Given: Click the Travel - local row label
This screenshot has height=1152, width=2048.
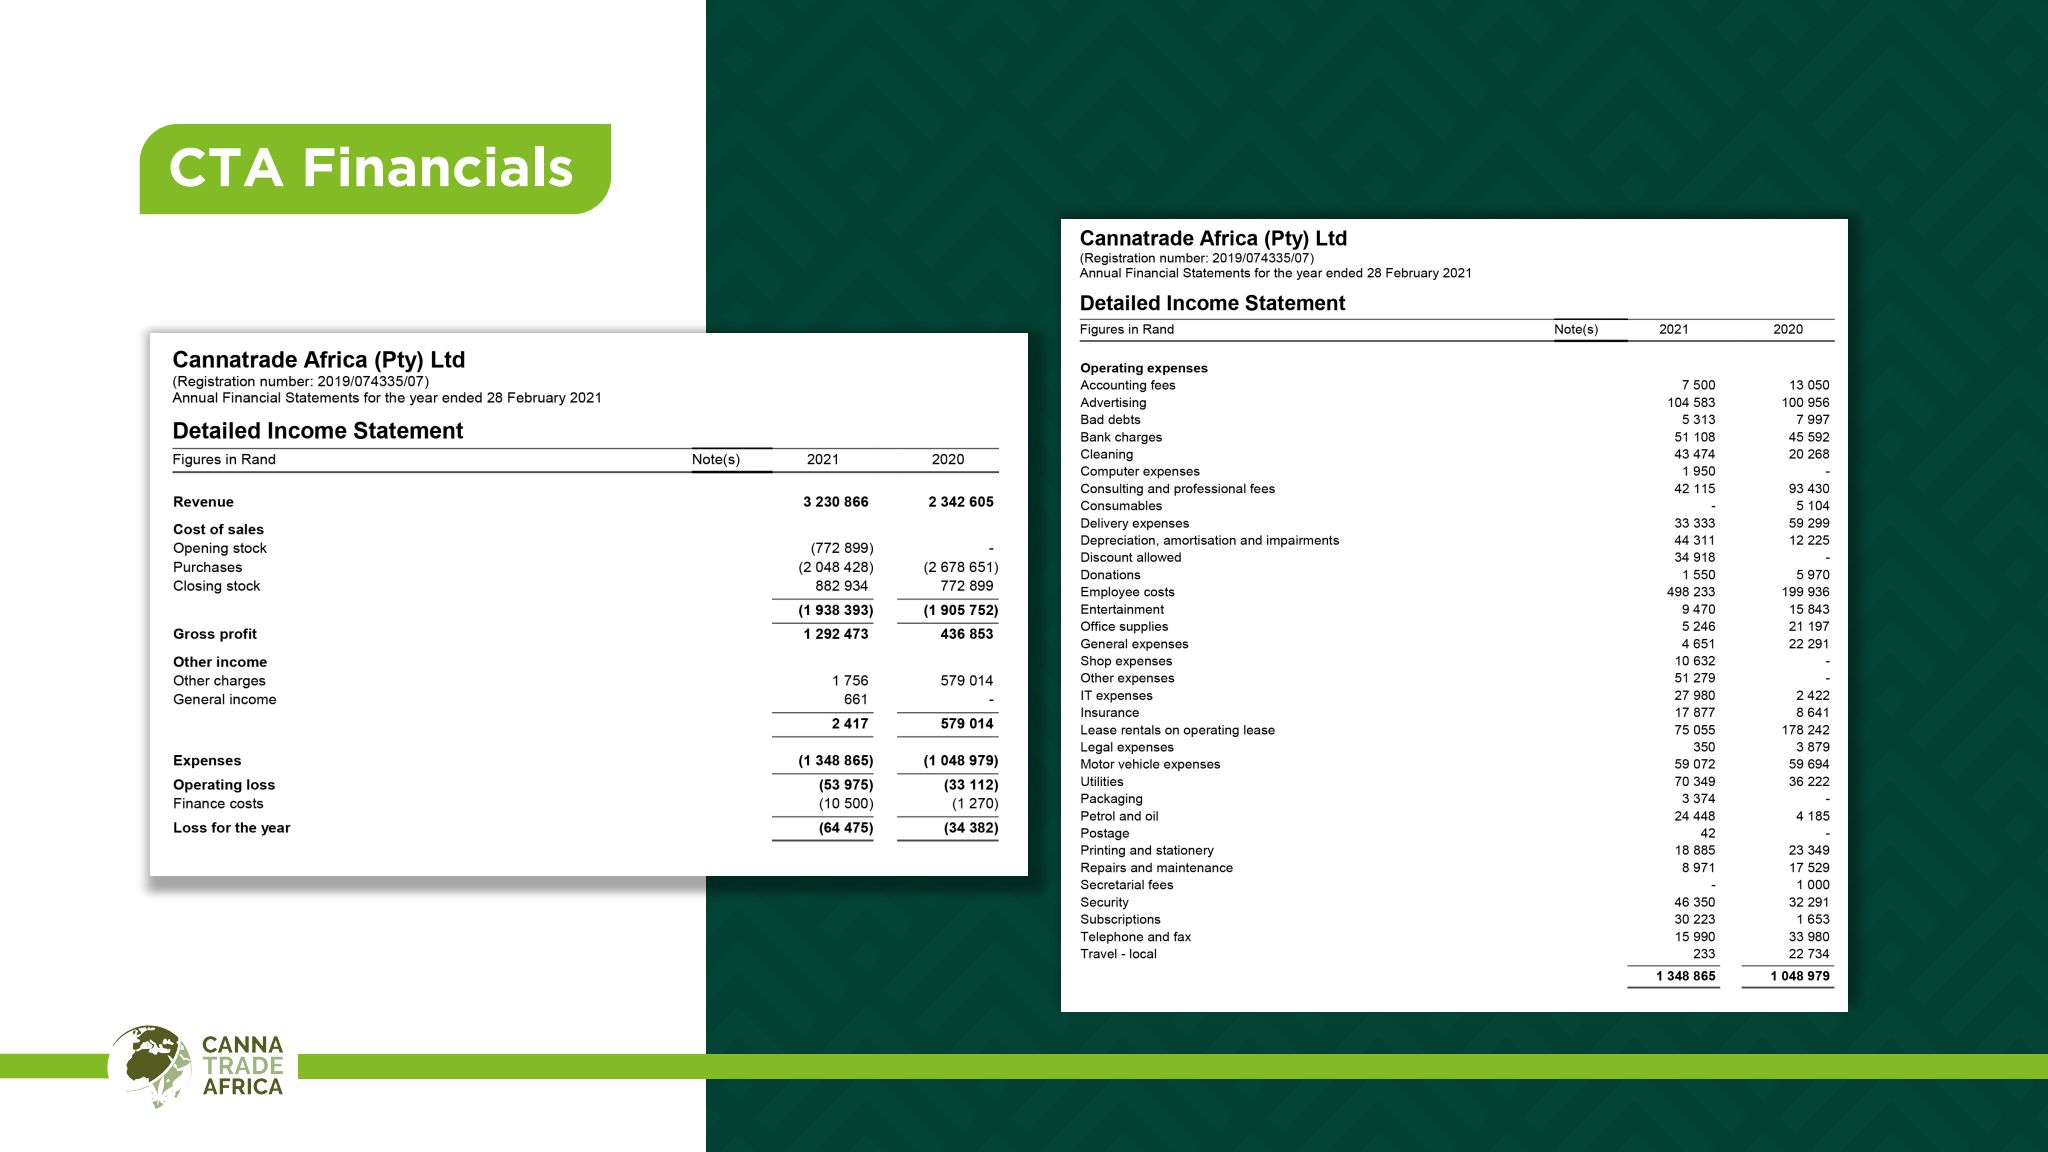Looking at the screenshot, I should click(x=1118, y=954).
